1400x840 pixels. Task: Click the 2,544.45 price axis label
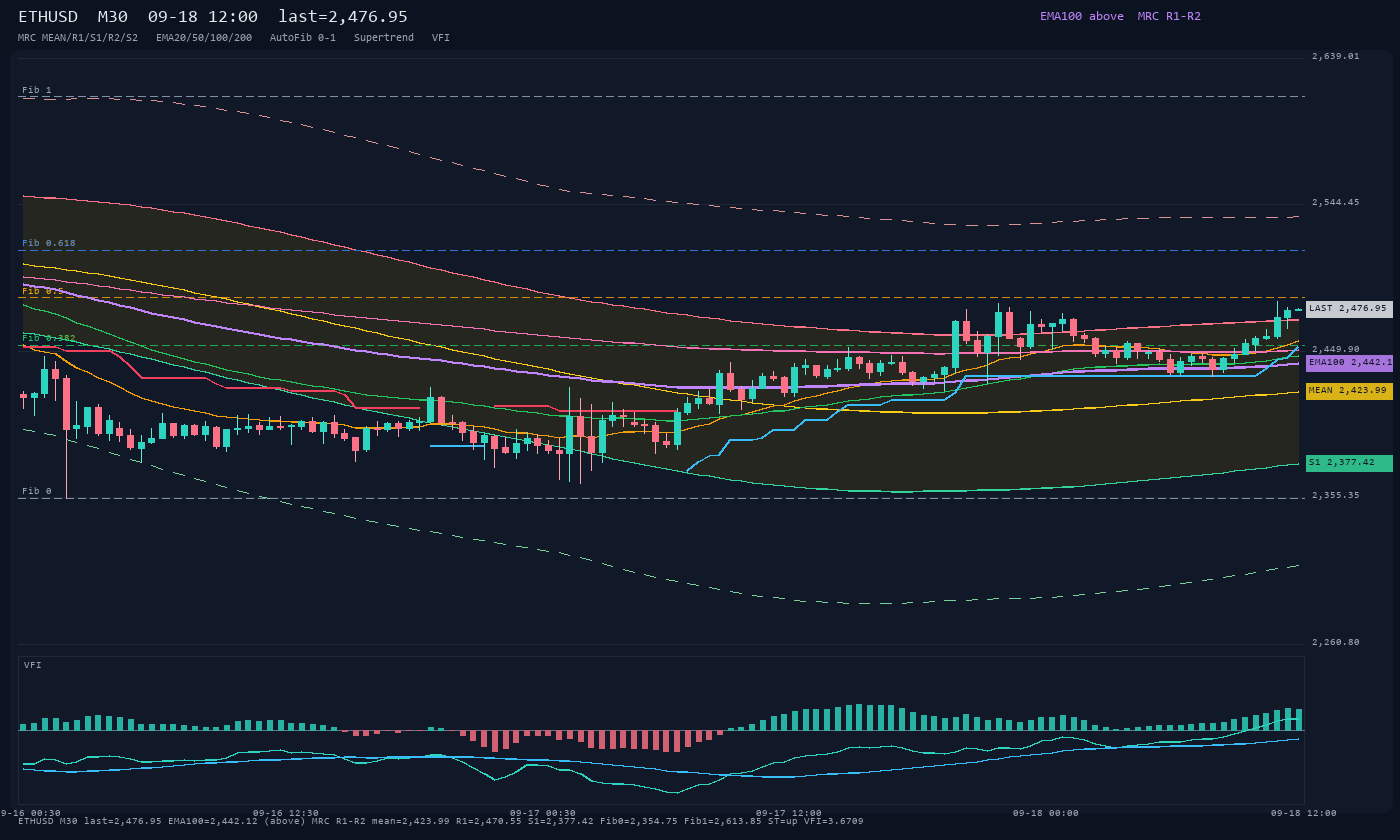pos(1336,202)
